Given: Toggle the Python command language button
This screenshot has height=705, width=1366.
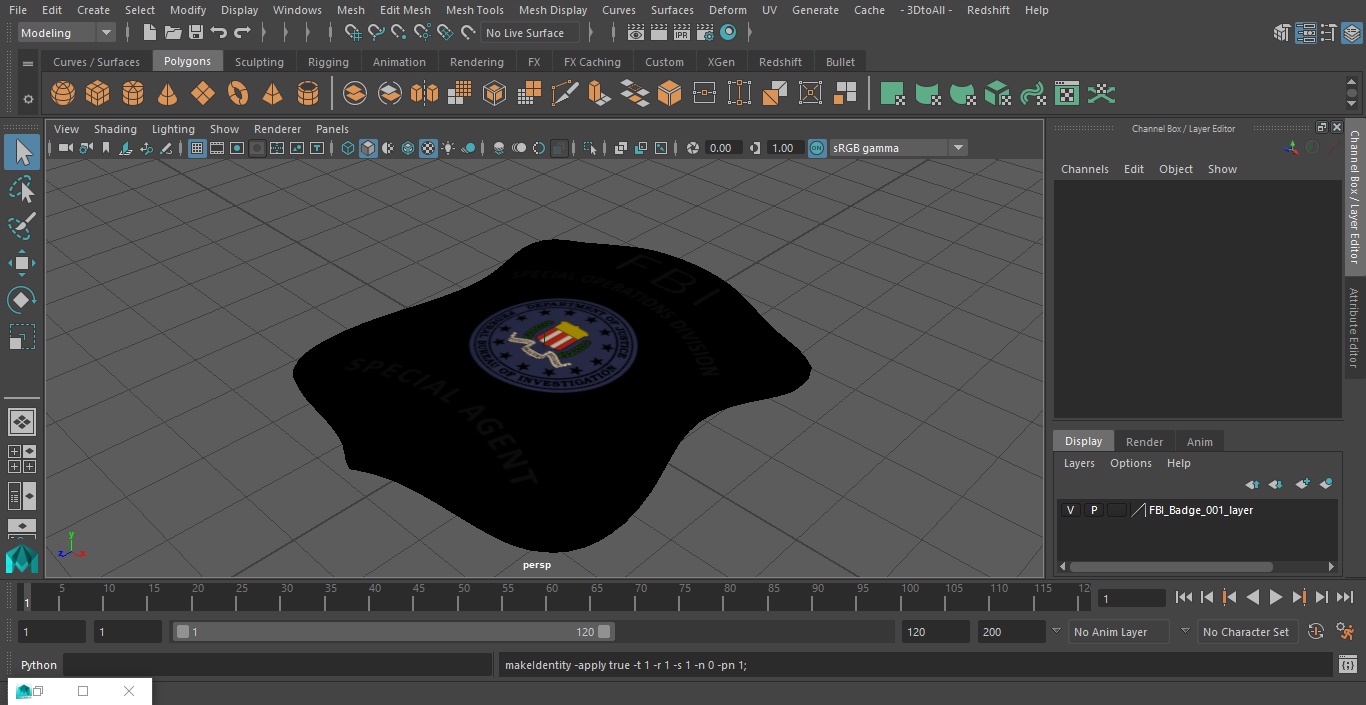Looking at the screenshot, I should (39, 665).
